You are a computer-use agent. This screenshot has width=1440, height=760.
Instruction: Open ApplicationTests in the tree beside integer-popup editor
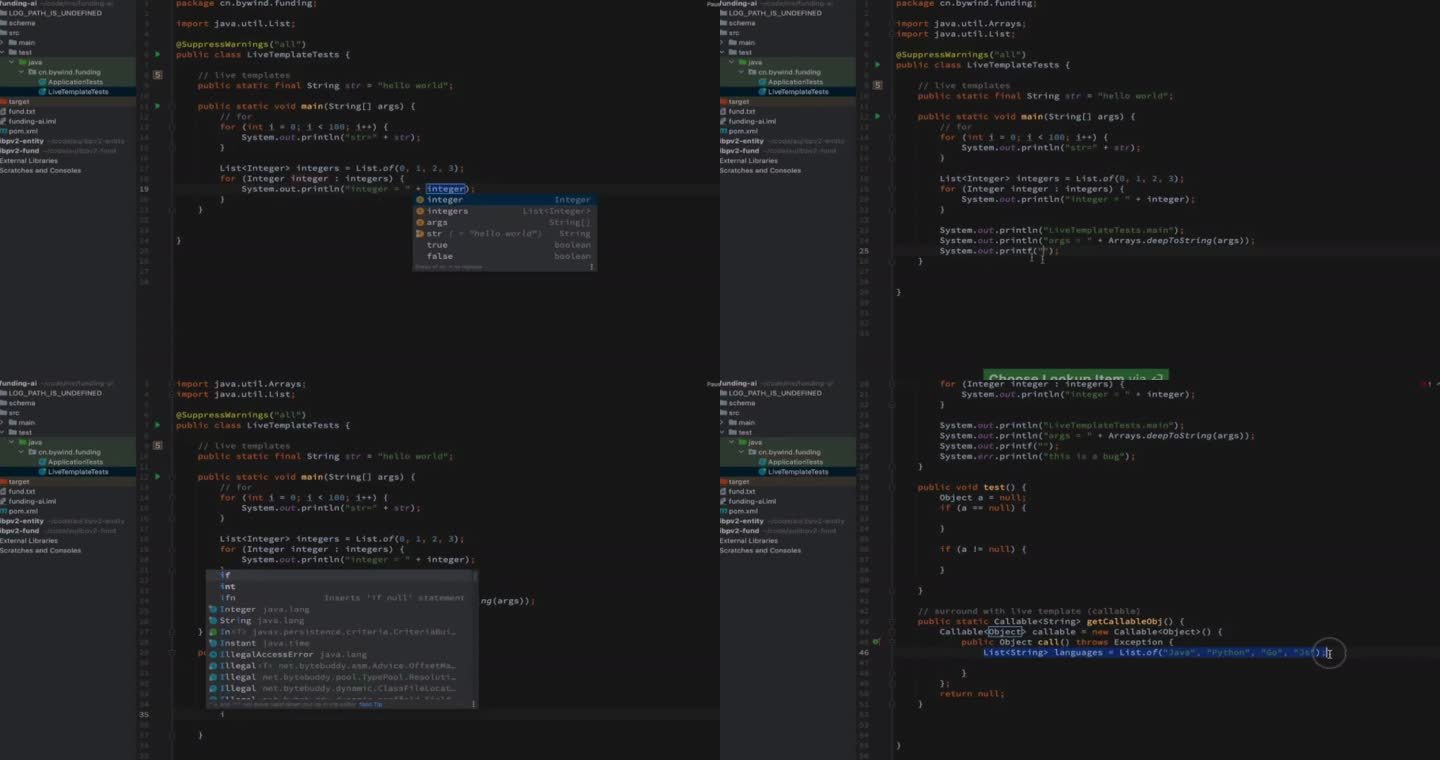[x=75, y=82]
